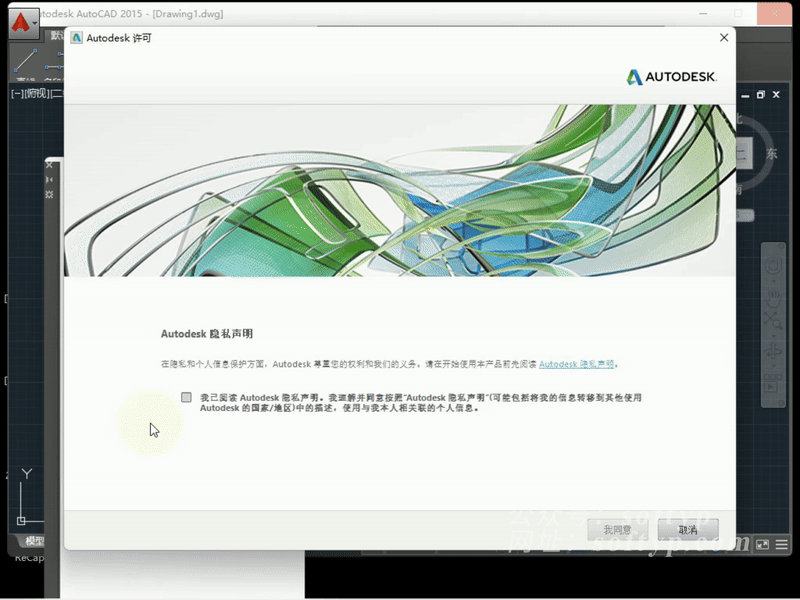Screen dimensions: 800x600
Task: Close the Autodesk 许可 dialog
Action: (x=723, y=38)
